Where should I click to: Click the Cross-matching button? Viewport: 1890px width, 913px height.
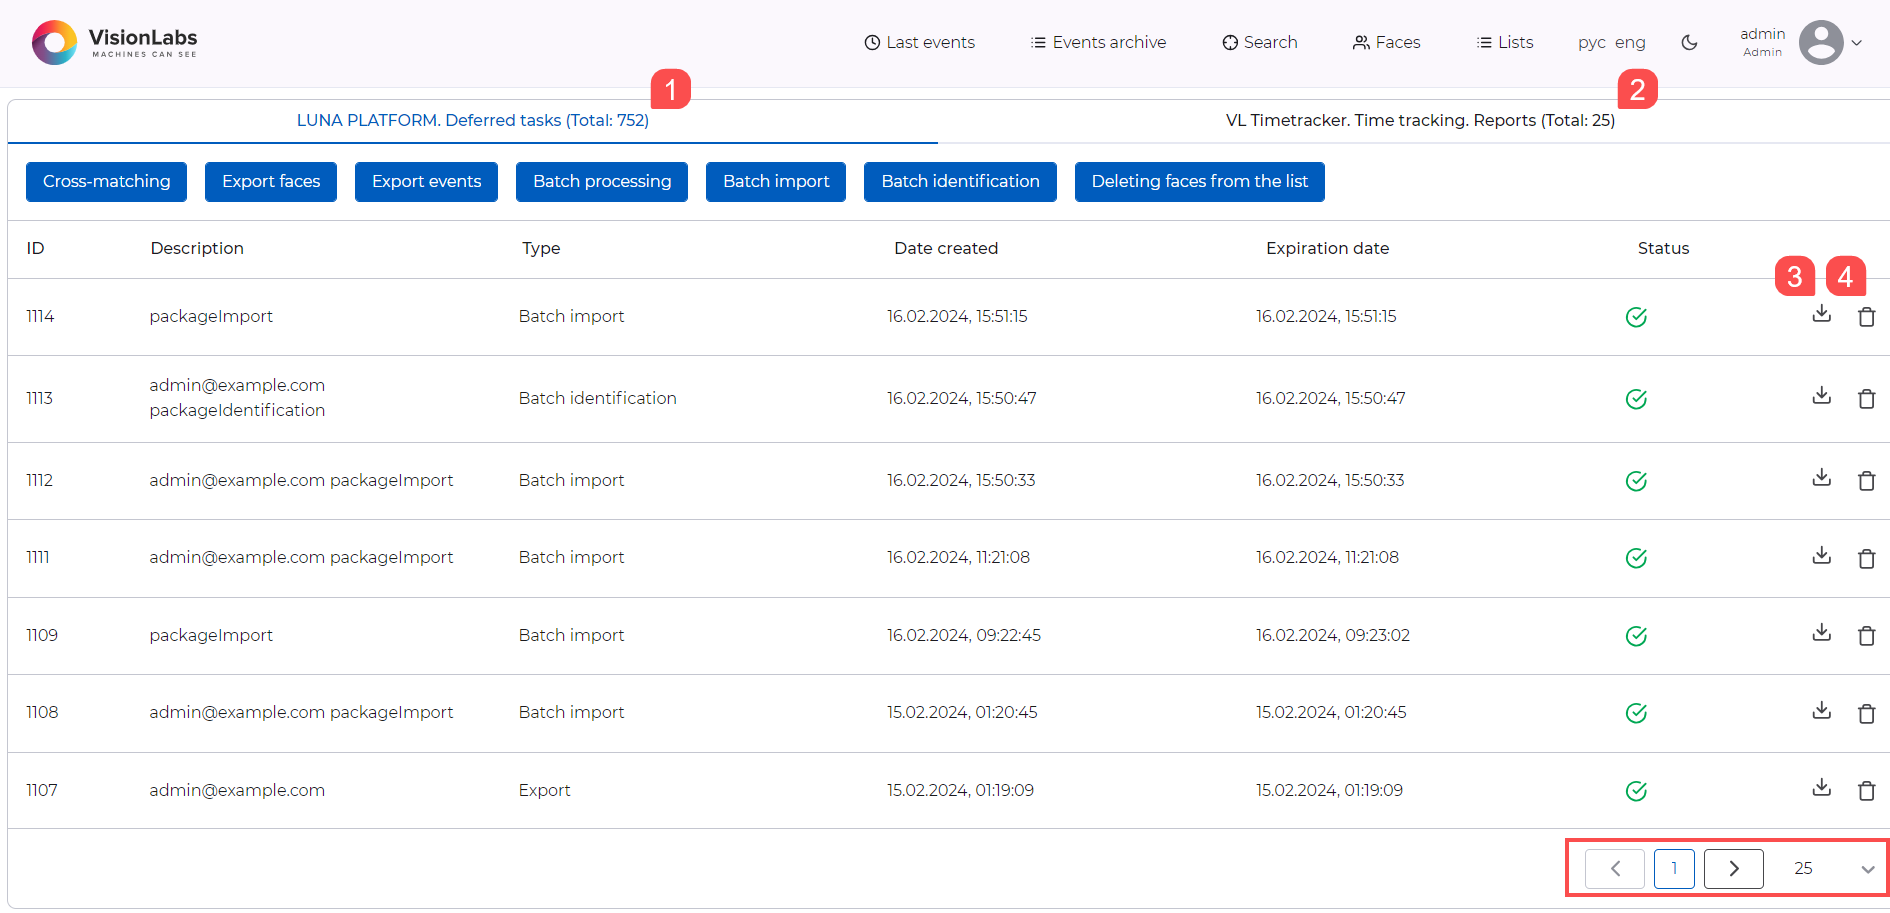tap(106, 182)
